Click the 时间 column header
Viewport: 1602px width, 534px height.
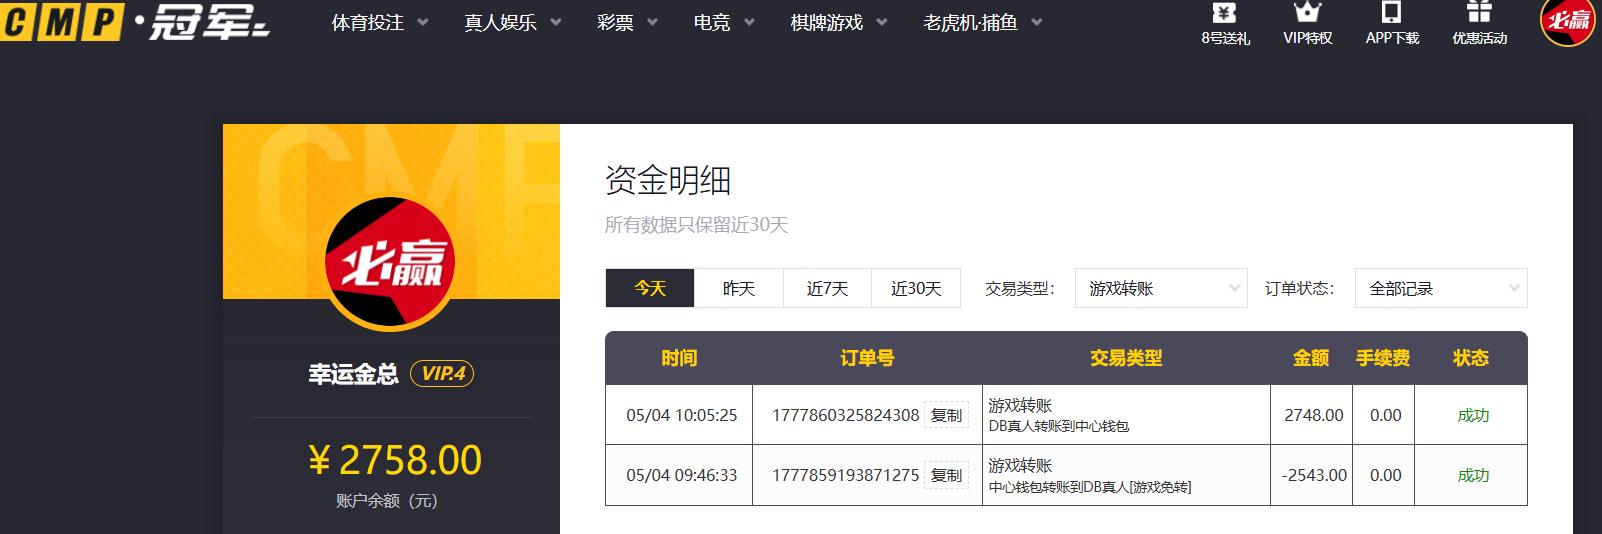(679, 358)
